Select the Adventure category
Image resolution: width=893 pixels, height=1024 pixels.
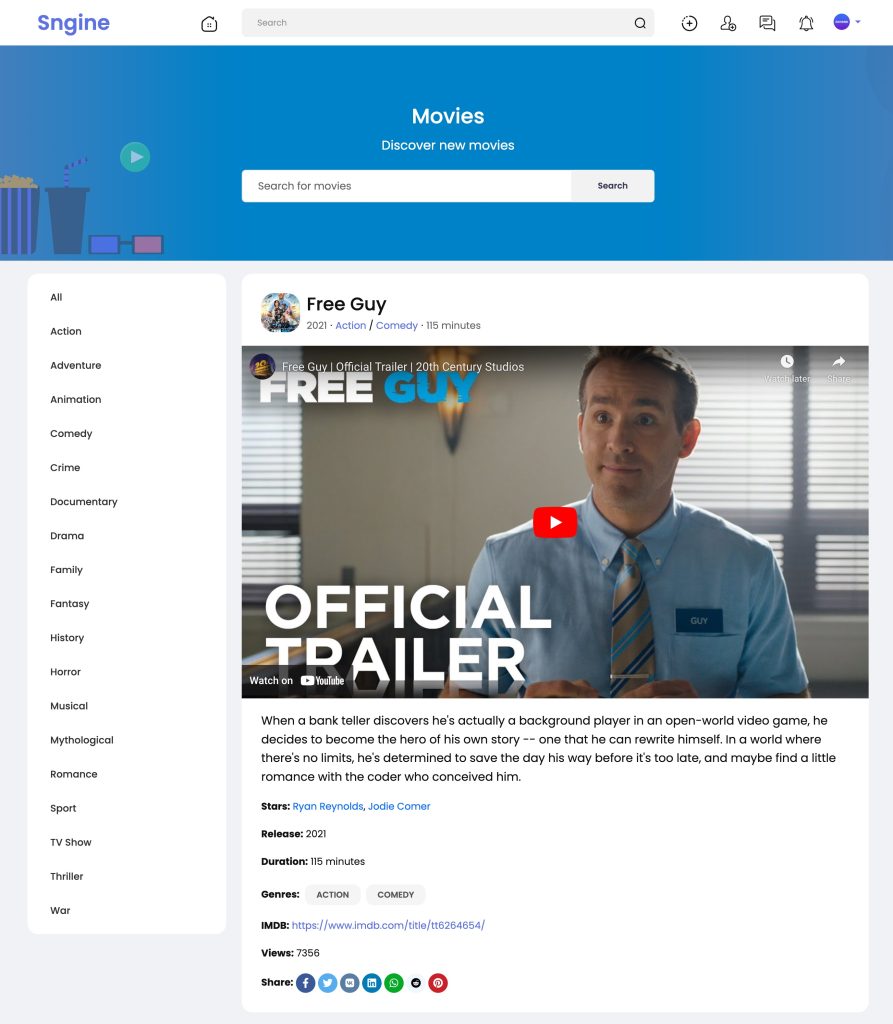point(76,365)
